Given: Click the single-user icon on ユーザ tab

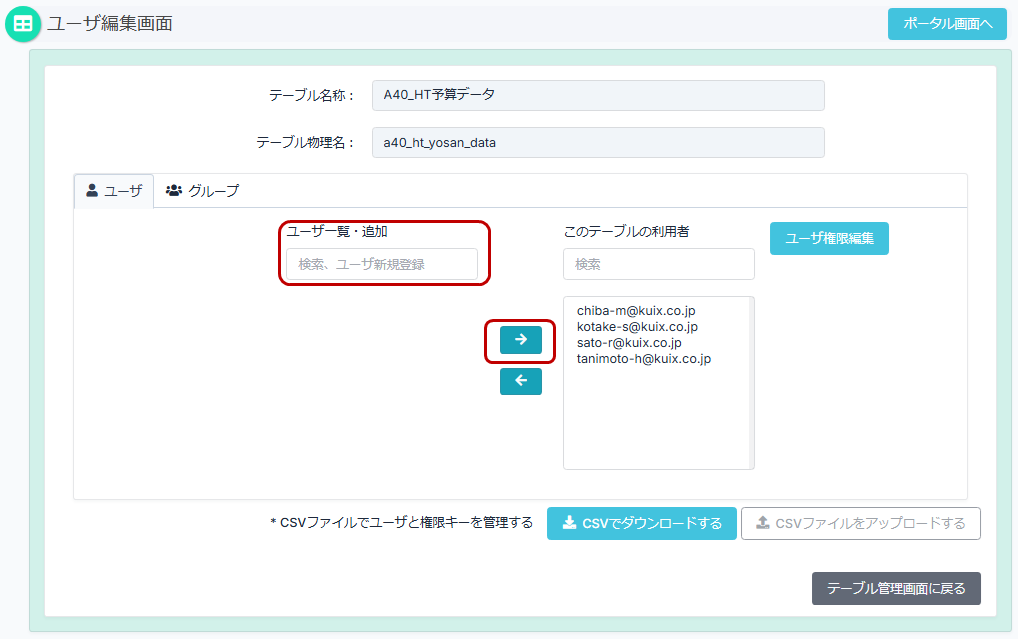Looking at the screenshot, I should click(92, 190).
